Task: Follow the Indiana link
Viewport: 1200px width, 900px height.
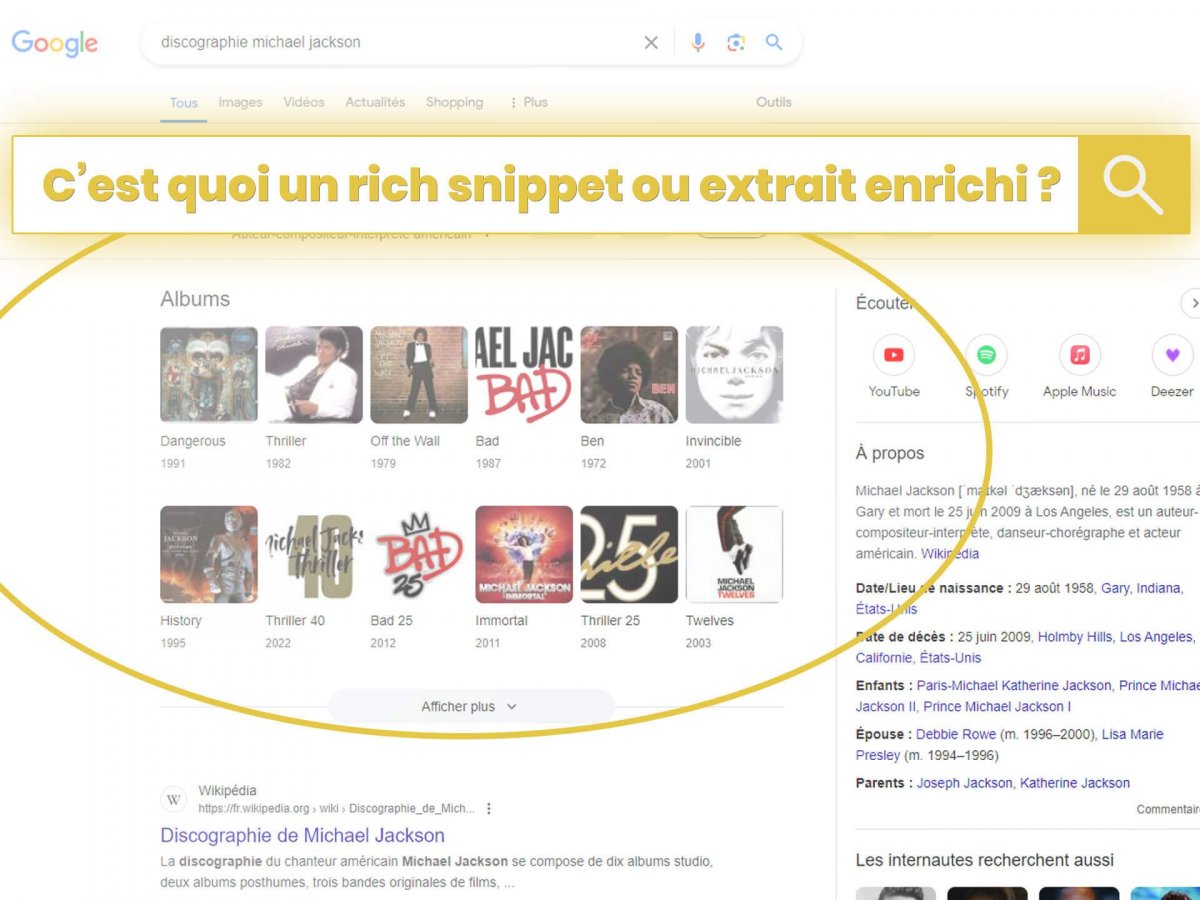Action: [1159, 588]
